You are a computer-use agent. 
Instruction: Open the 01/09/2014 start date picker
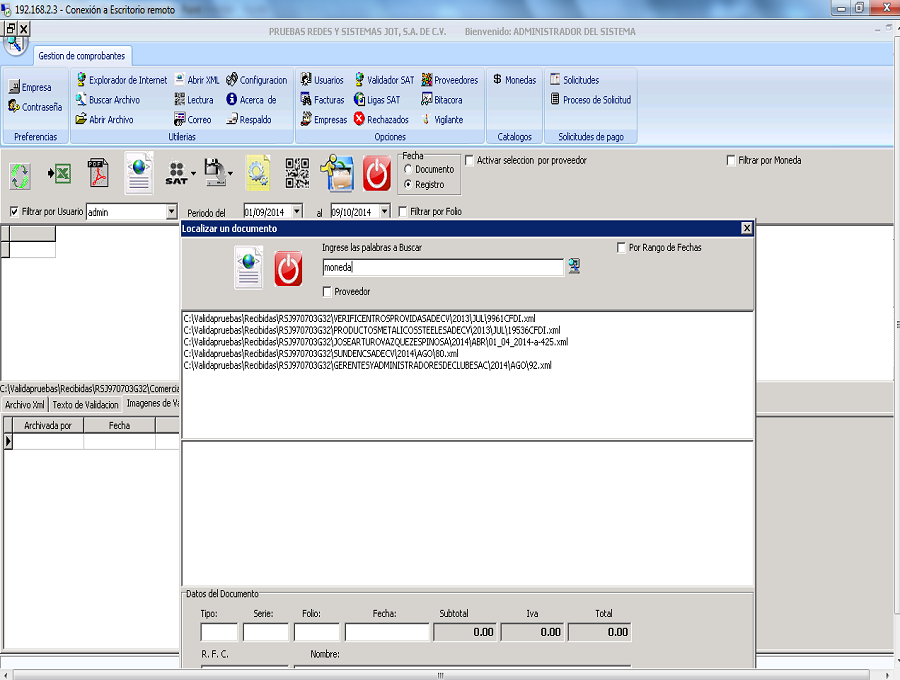click(297, 212)
